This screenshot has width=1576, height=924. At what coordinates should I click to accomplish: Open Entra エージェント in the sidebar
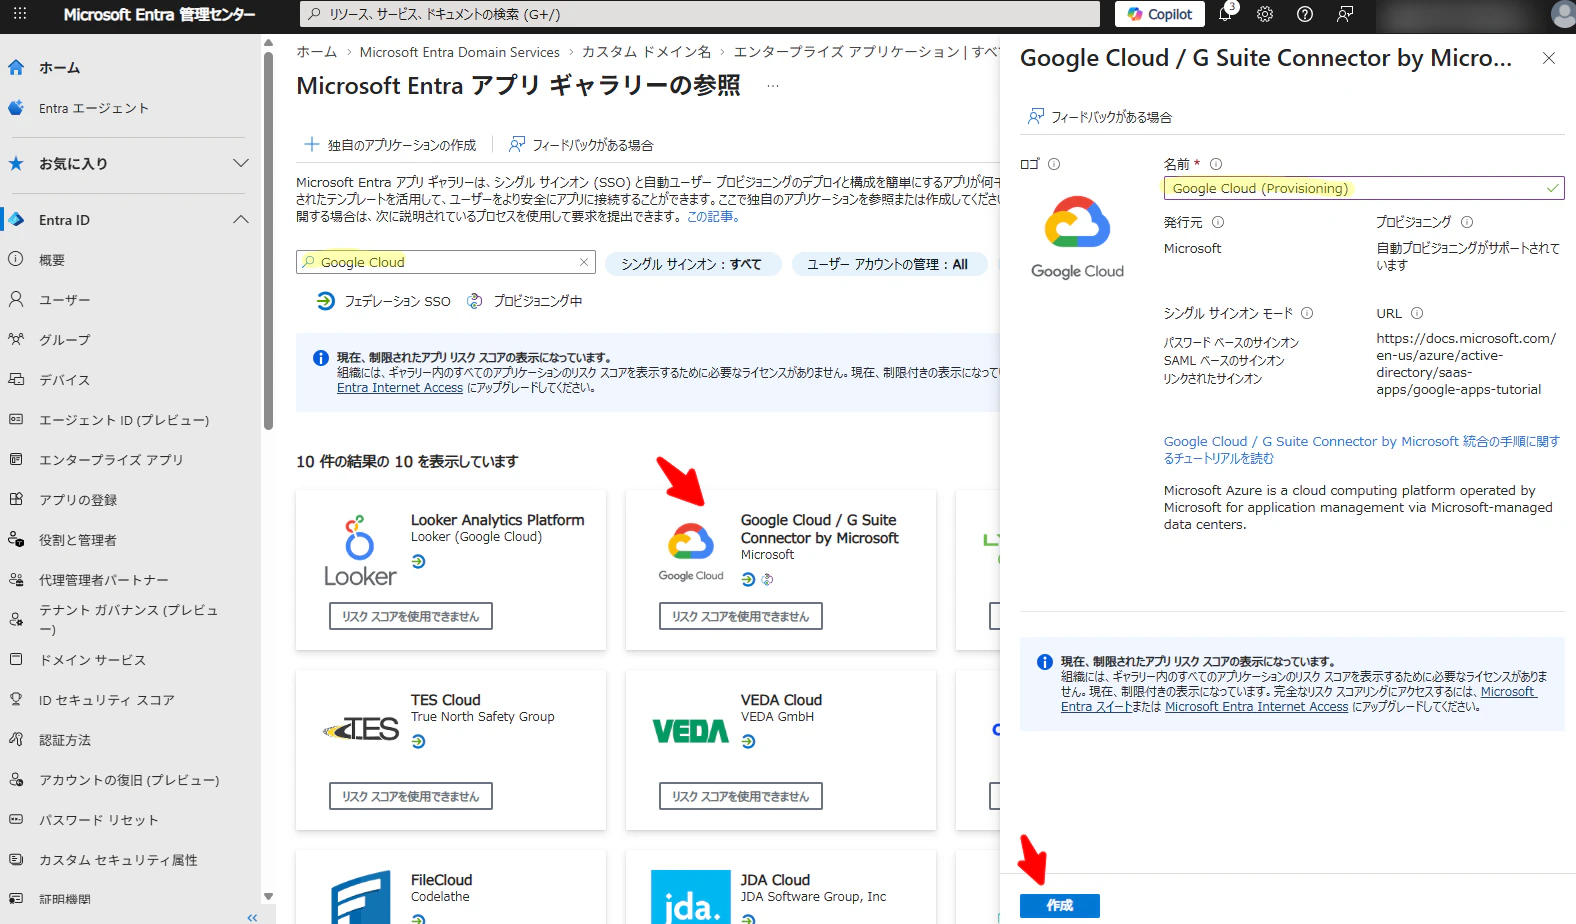93,108
